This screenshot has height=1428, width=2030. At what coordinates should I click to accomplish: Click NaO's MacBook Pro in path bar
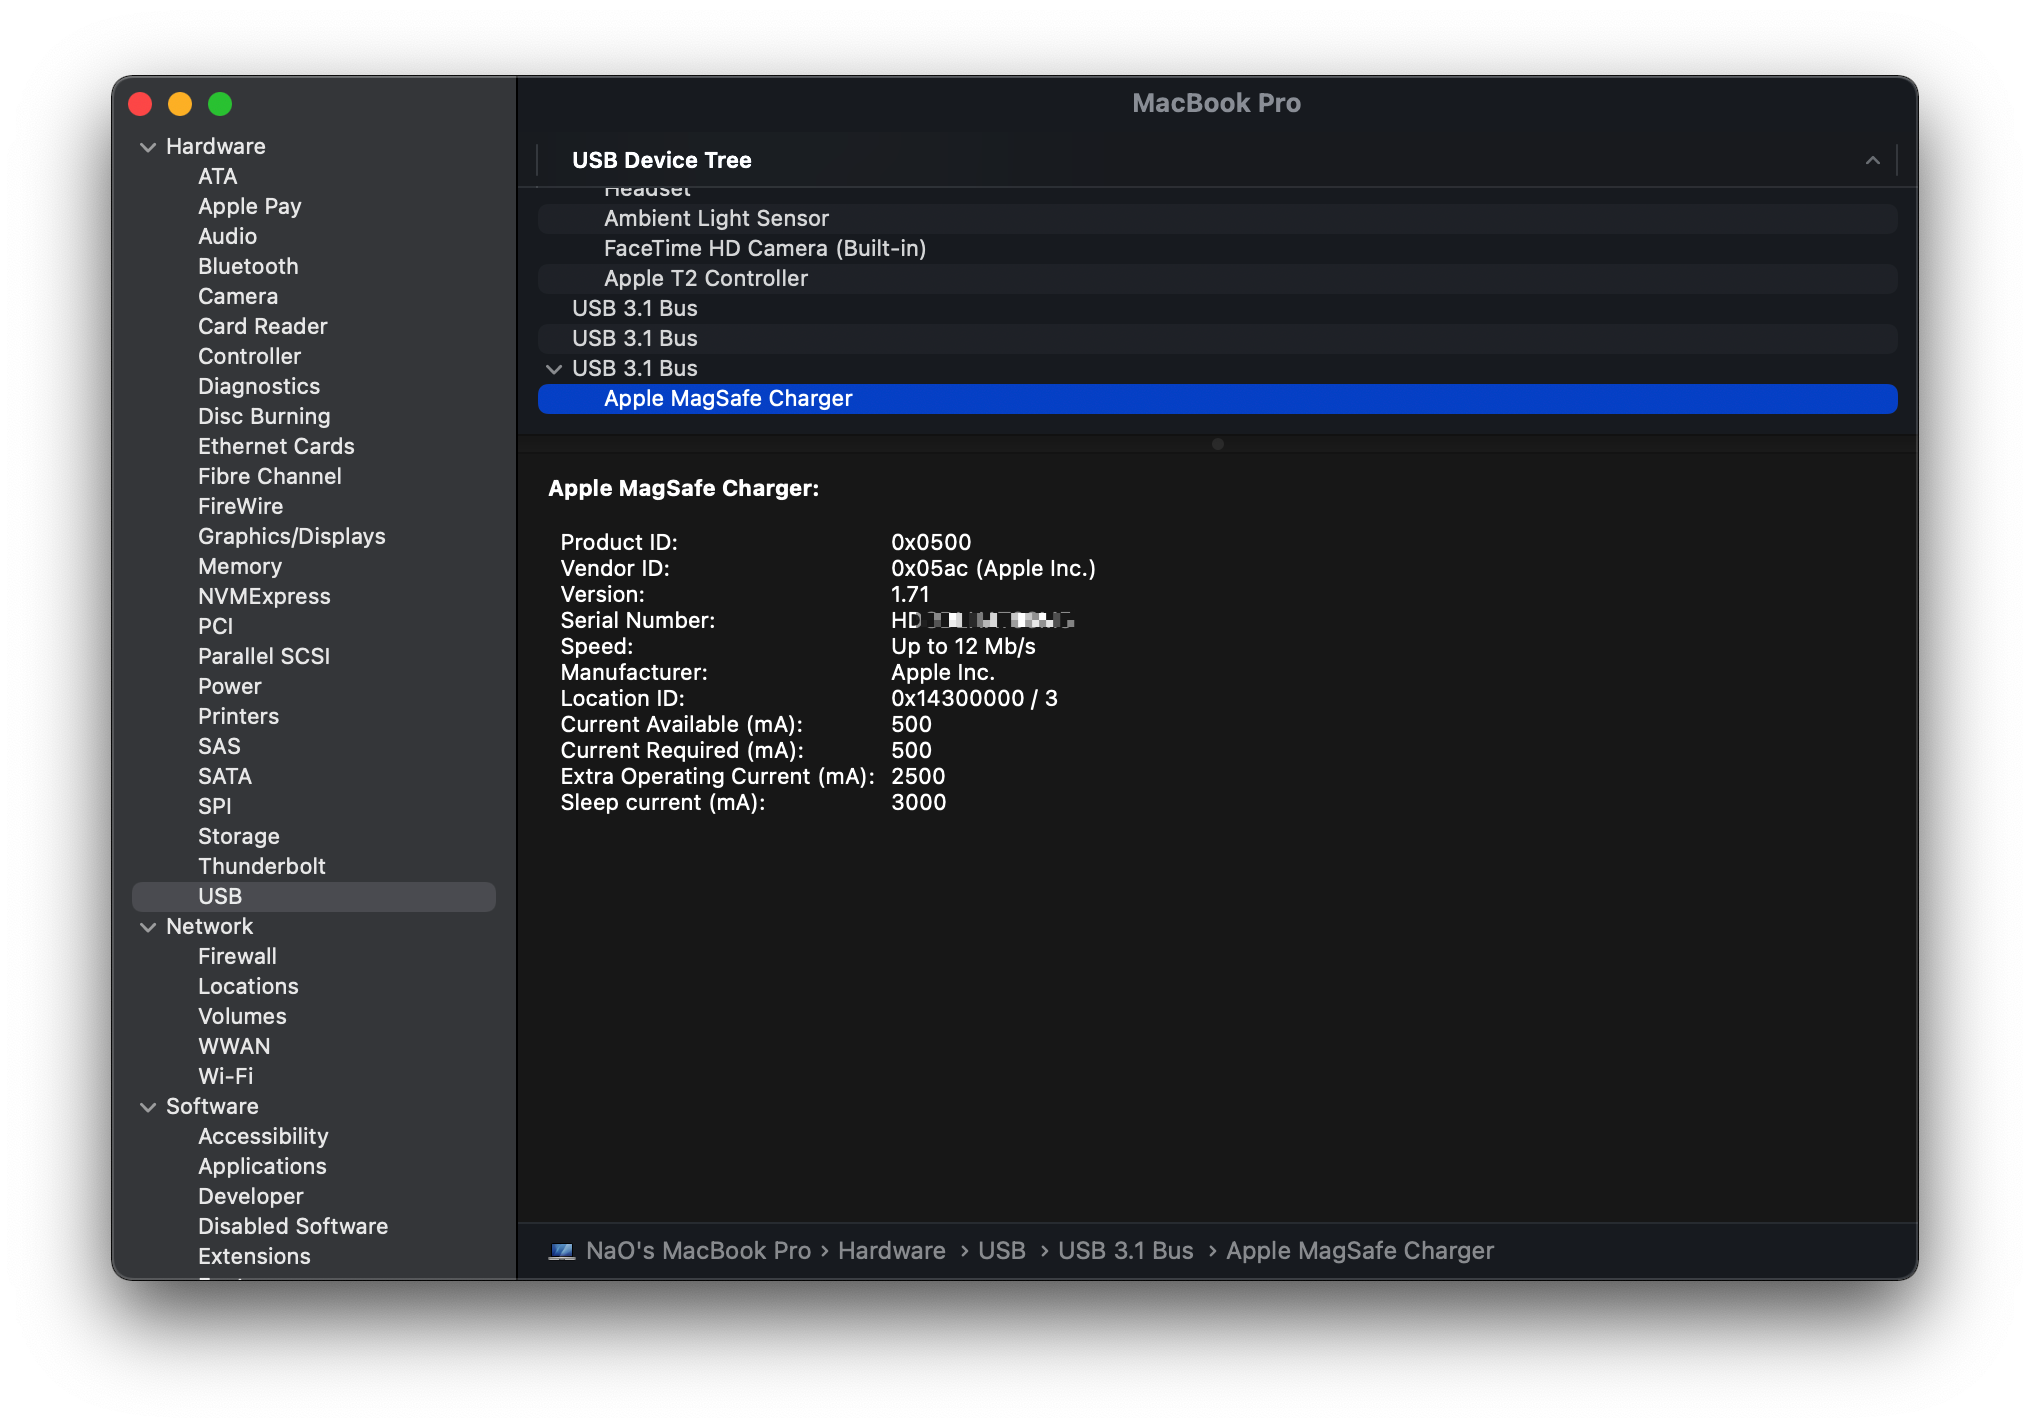click(x=698, y=1251)
